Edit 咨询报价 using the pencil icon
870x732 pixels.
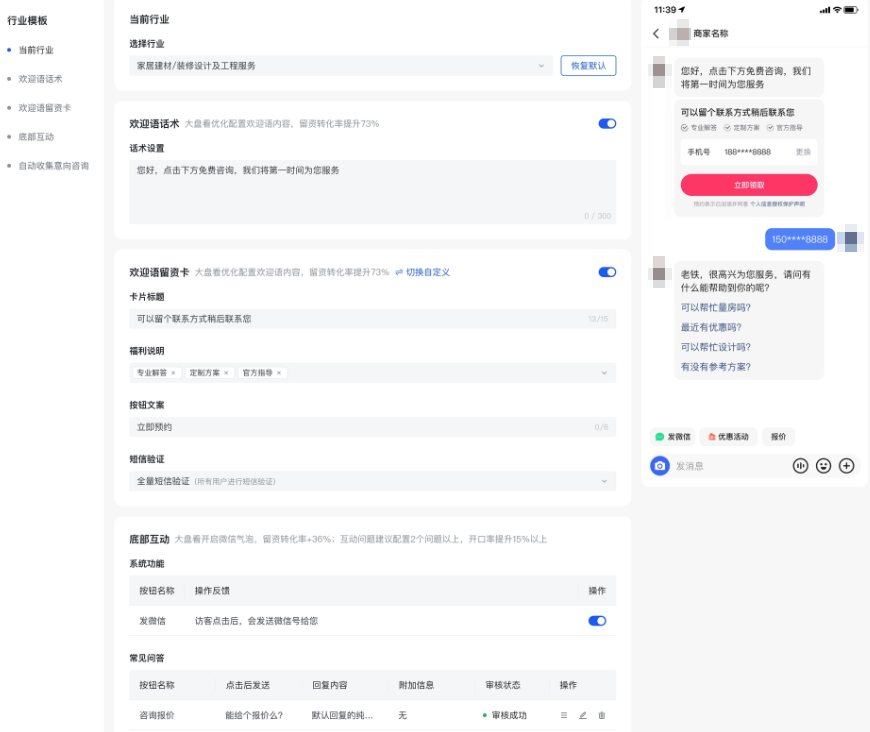click(584, 715)
